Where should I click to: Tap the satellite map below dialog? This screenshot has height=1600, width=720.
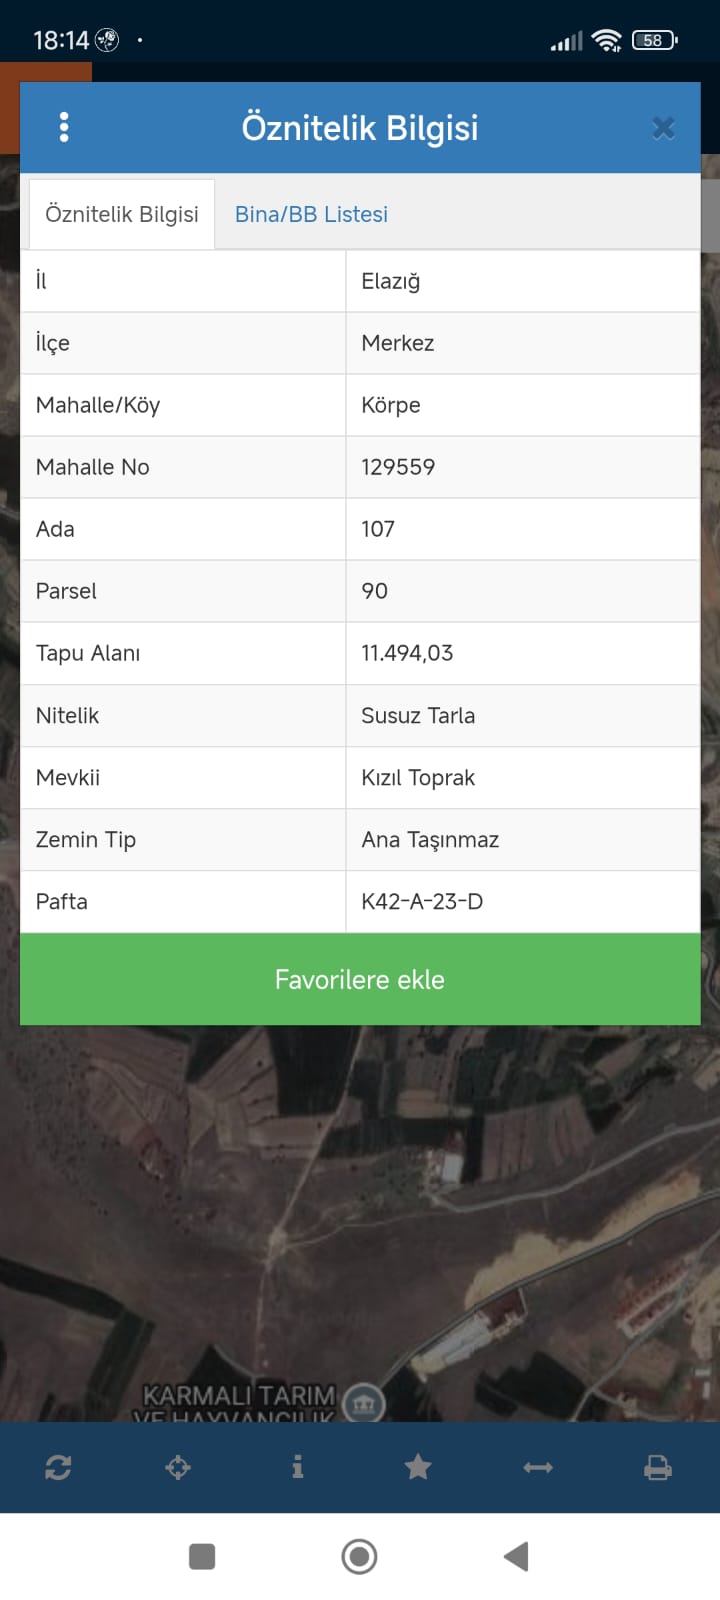[x=360, y=1220]
